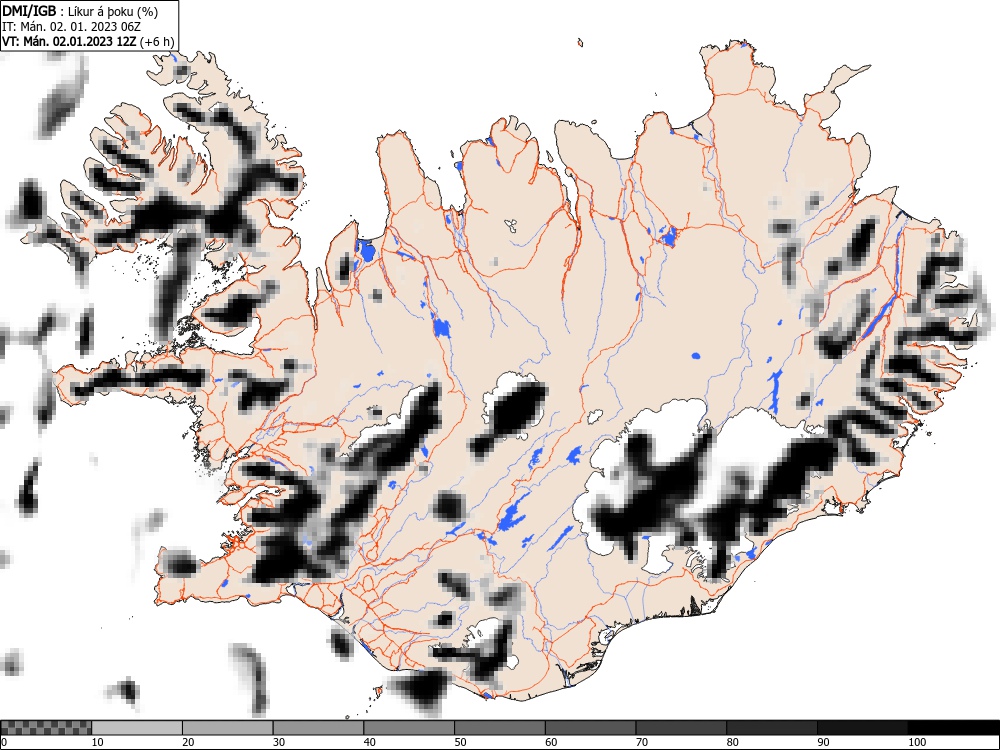Select the 90–100 legend segment
The height and width of the screenshot is (750, 1000).
(862, 728)
